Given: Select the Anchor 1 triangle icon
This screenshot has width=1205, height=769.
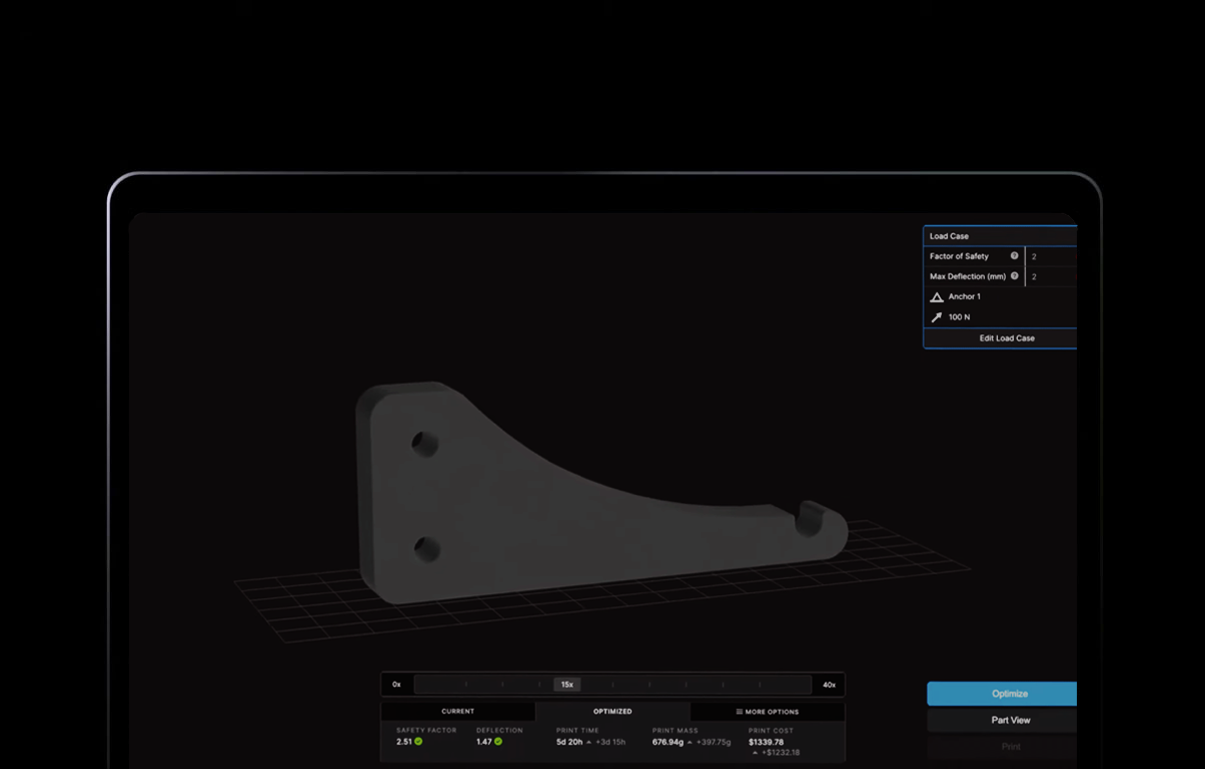Looking at the screenshot, I should [937, 297].
